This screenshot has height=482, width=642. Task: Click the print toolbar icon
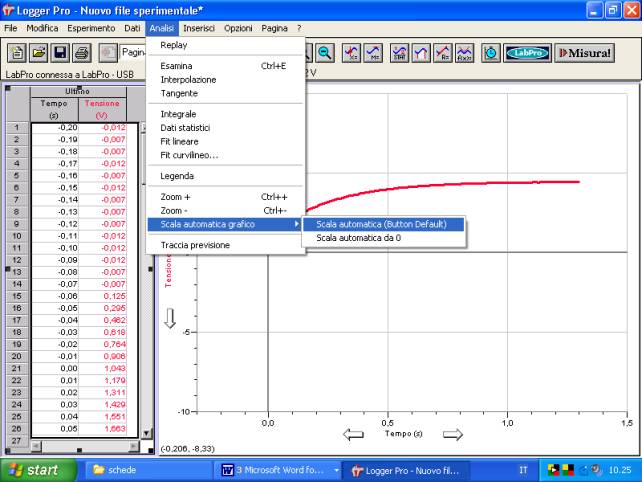point(82,52)
